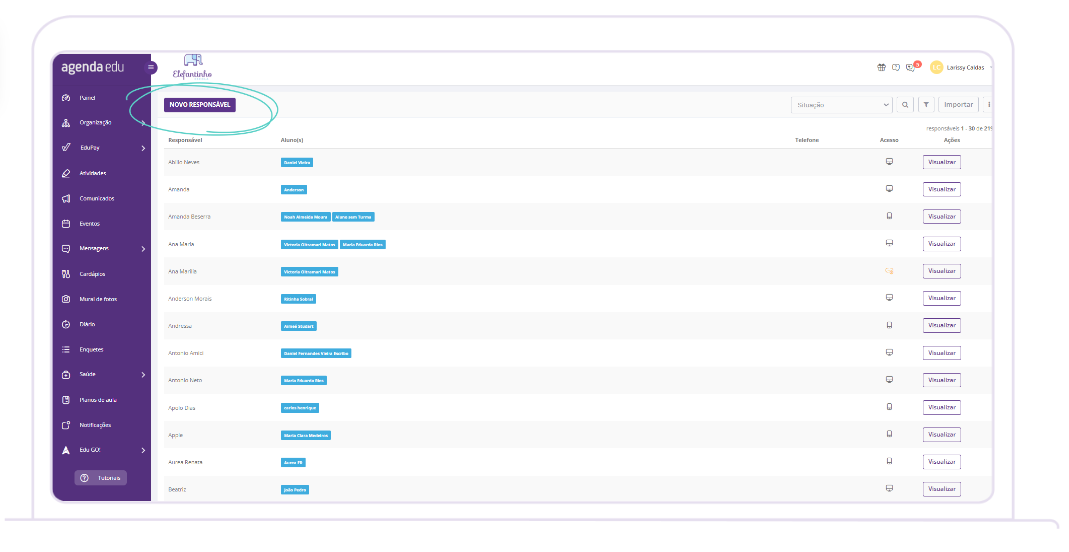Screen dimensions: 1069x552
Task: Open the gift icon in top bar
Action: (882, 67)
